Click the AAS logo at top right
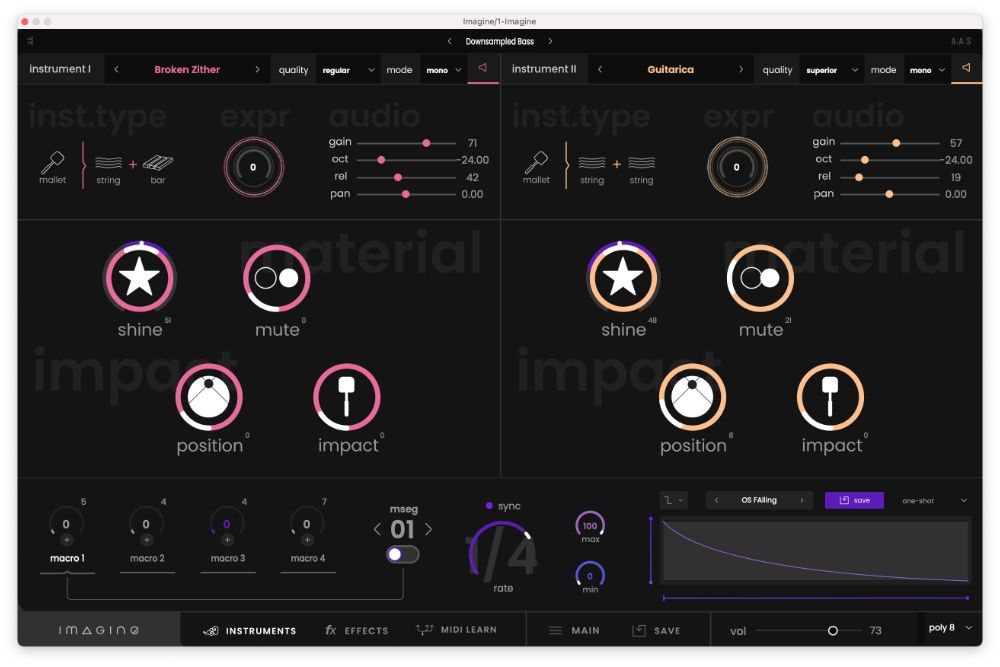The height and width of the screenshot is (667, 1000). pyautogui.click(x=961, y=41)
